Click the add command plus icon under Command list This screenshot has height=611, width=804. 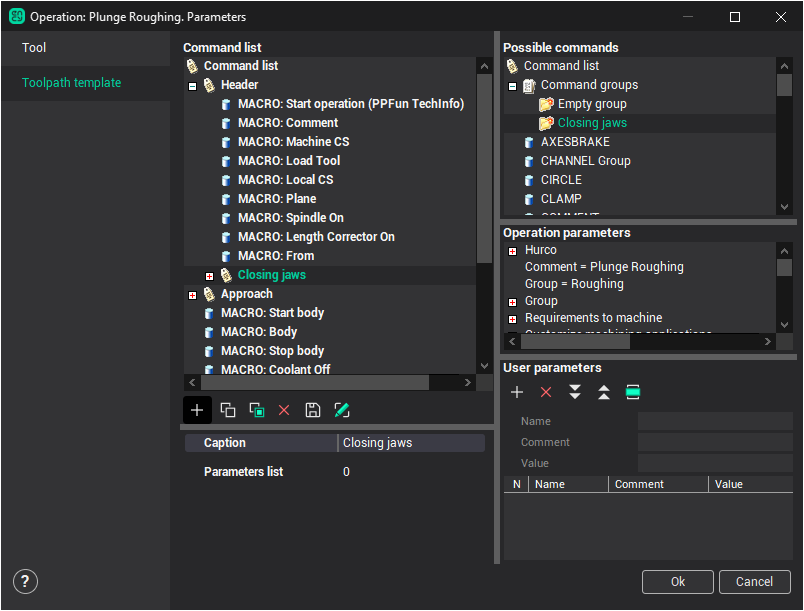[x=197, y=410]
